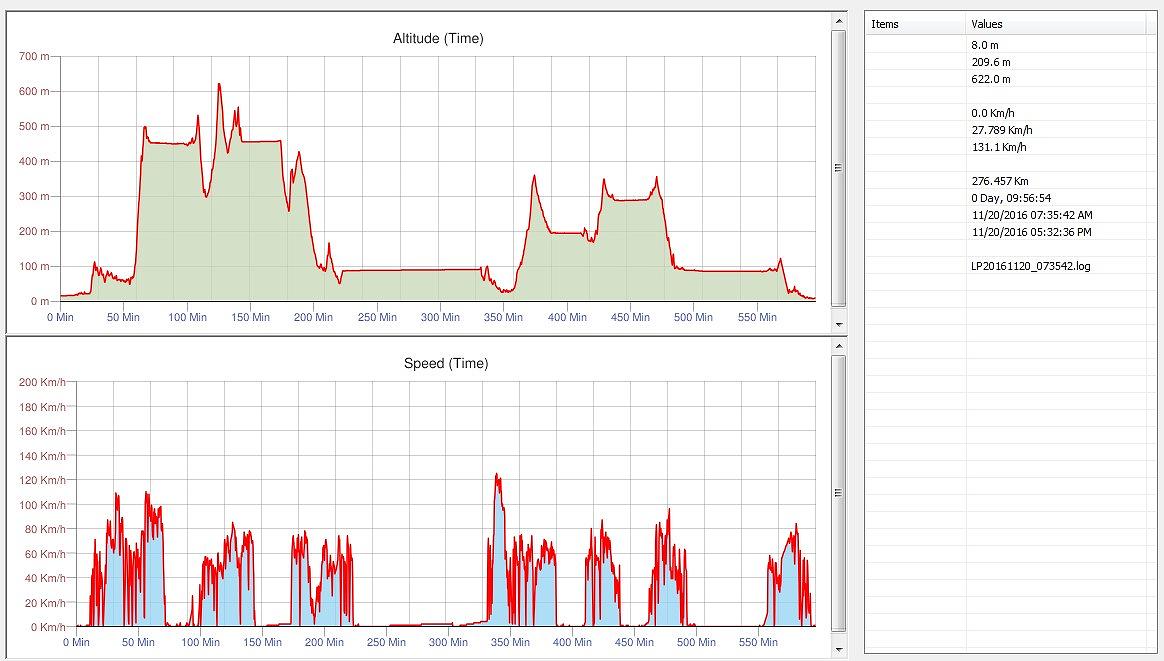Click the 200 m altitude axis label
The height and width of the screenshot is (661, 1164).
34,231
